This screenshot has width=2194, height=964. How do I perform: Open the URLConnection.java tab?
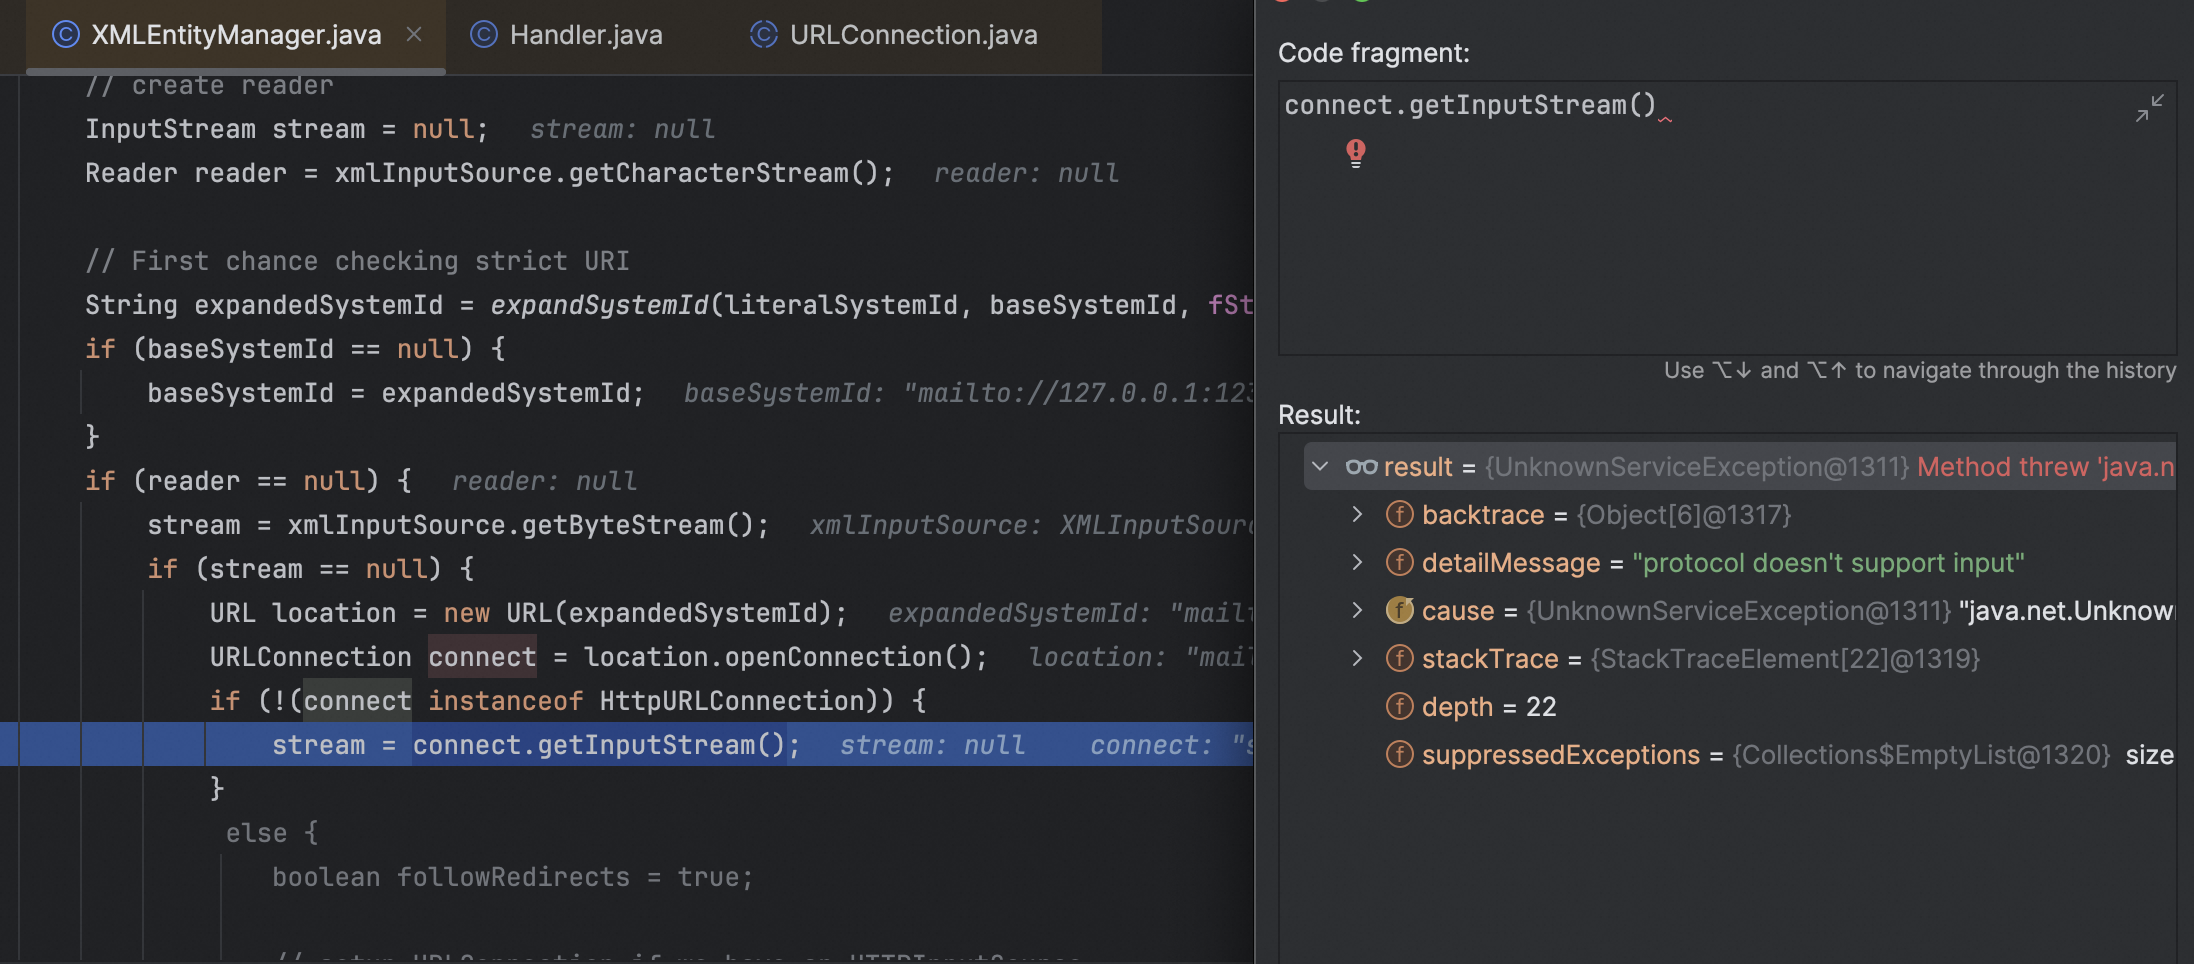tap(912, 35)
